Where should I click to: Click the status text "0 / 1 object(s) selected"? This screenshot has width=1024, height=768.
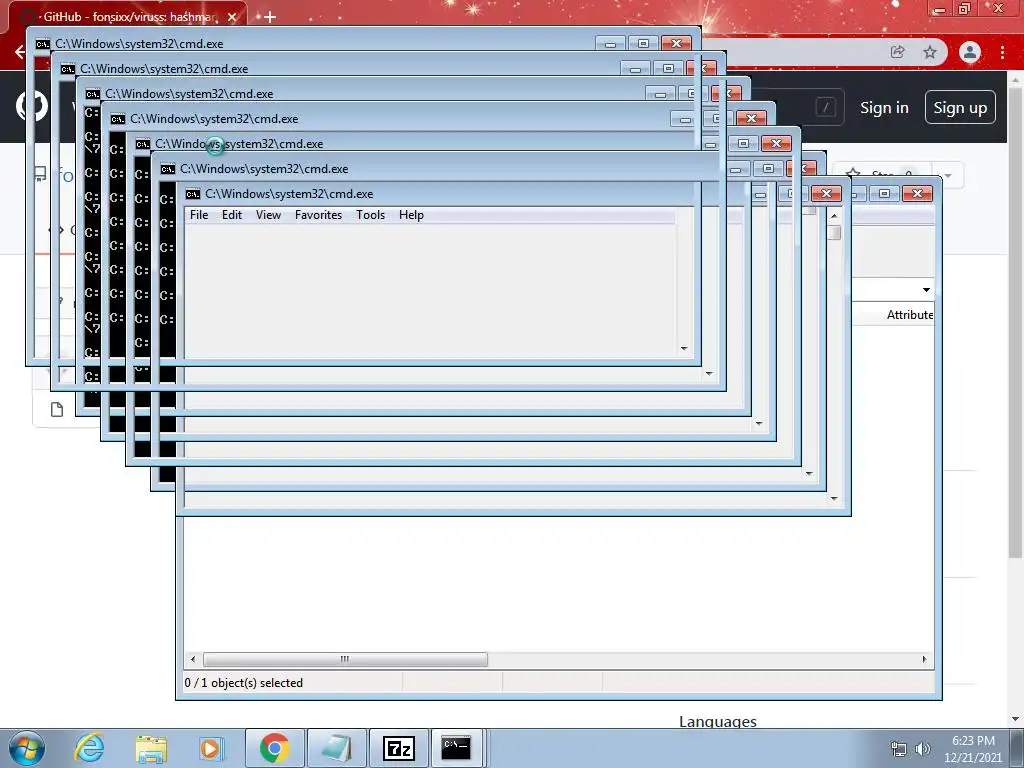244,682
